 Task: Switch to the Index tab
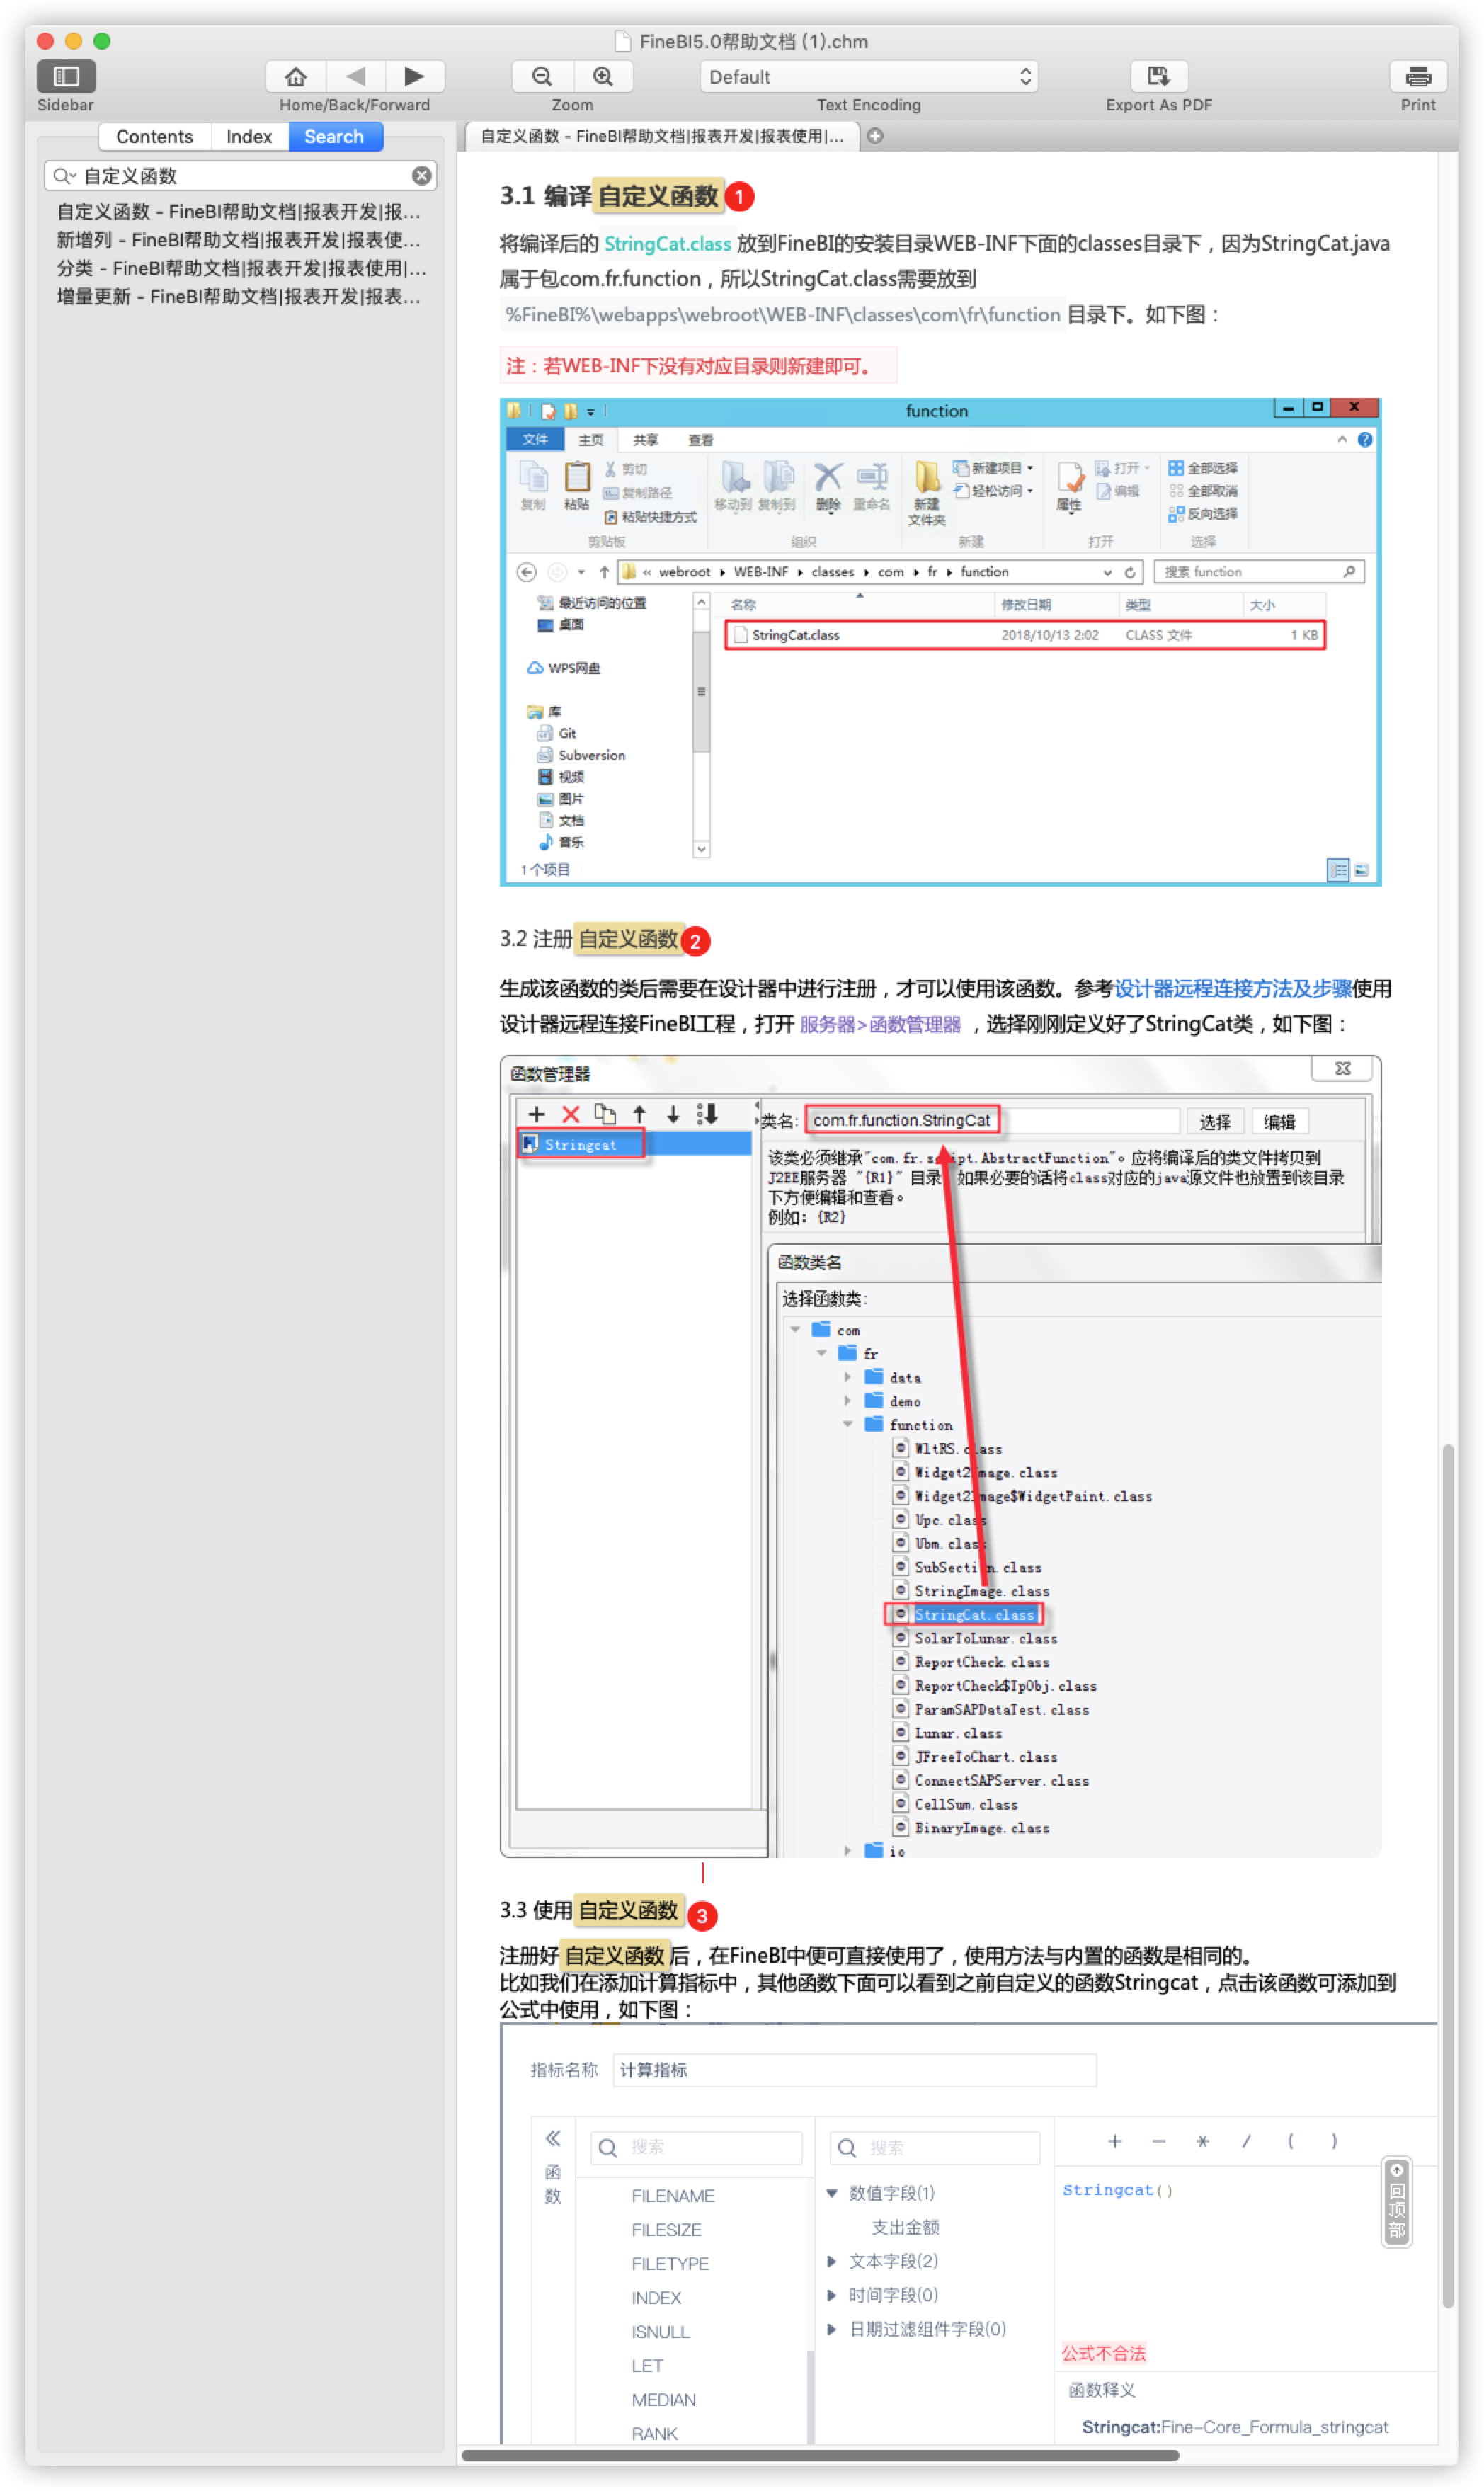249,136
